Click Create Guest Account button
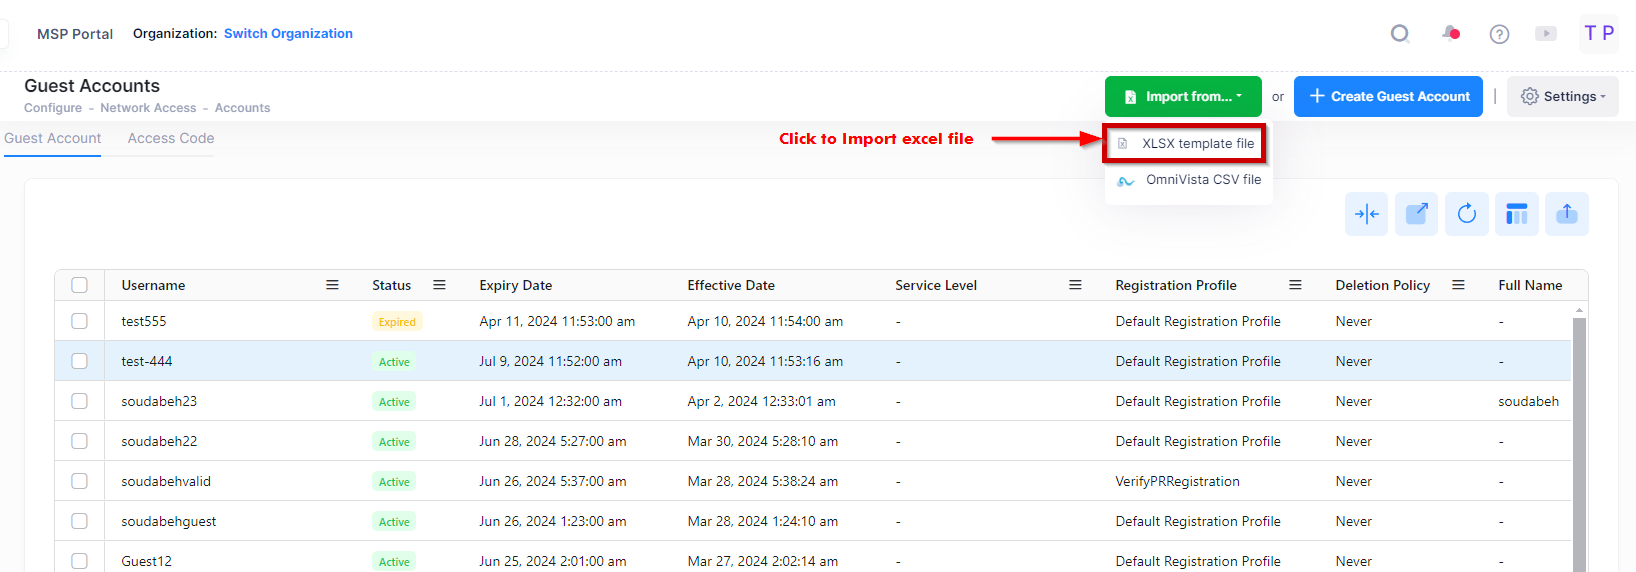This screenshot has width=1636, height=572. point(1388,97)
